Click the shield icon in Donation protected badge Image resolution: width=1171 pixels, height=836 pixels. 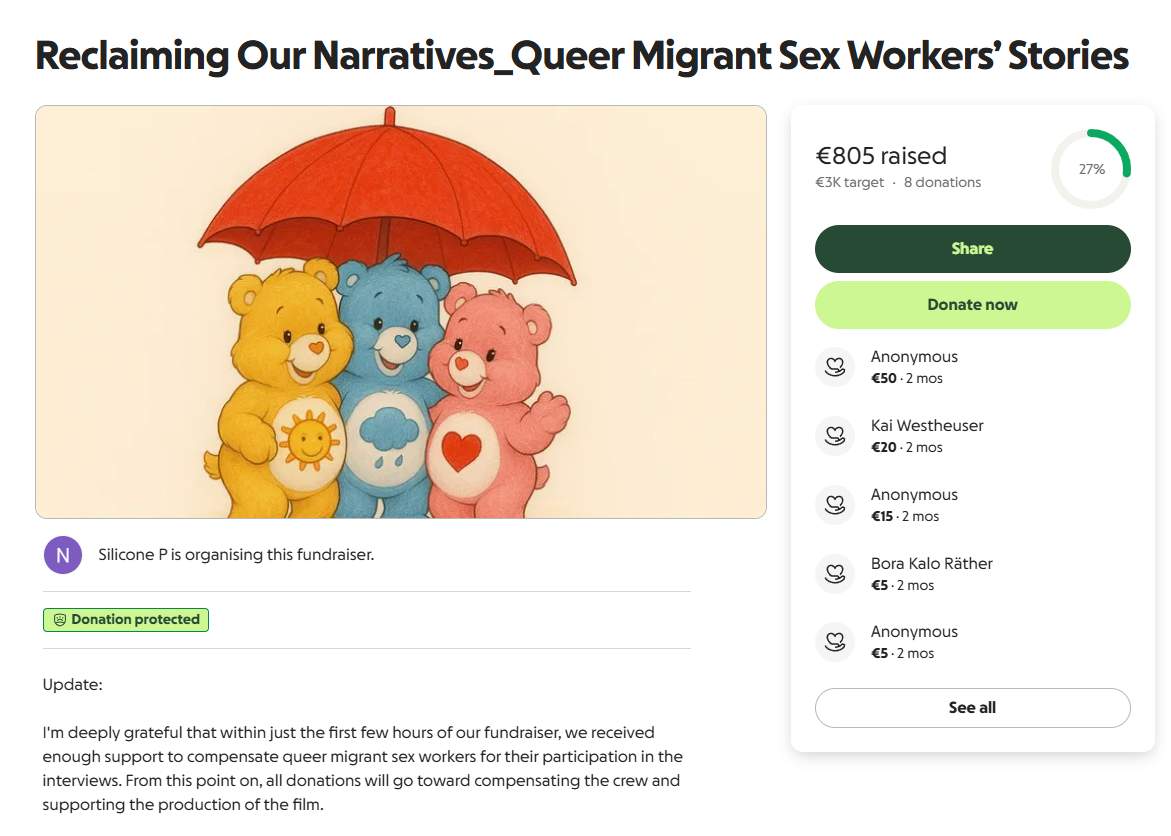coord(60,620)
